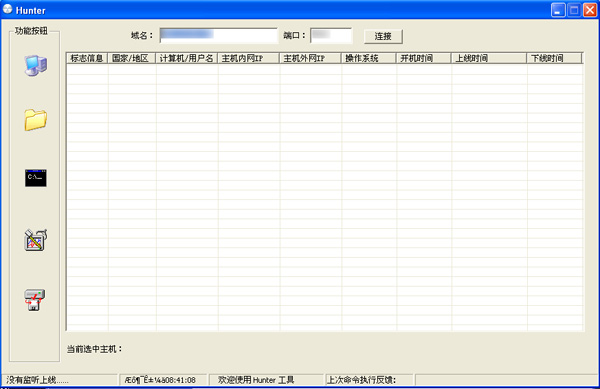Click the computer monitor icon in sidebar

(x=36, y=66)
